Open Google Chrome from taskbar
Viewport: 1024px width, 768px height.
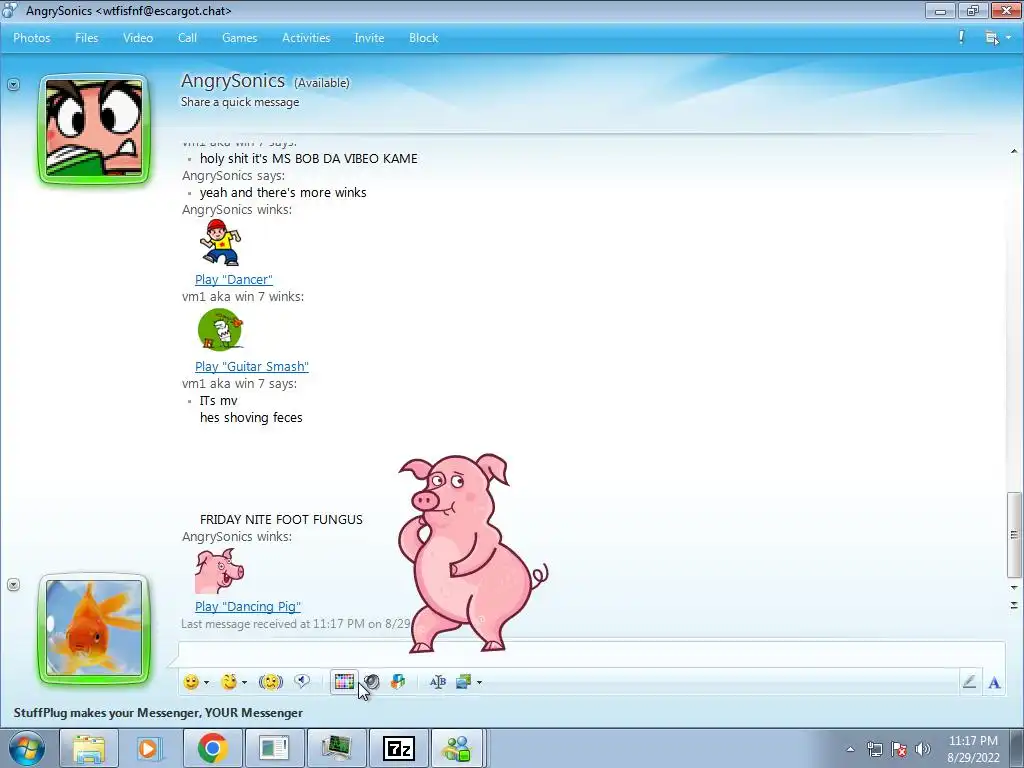pyautogui.click(x=212, y=748)
